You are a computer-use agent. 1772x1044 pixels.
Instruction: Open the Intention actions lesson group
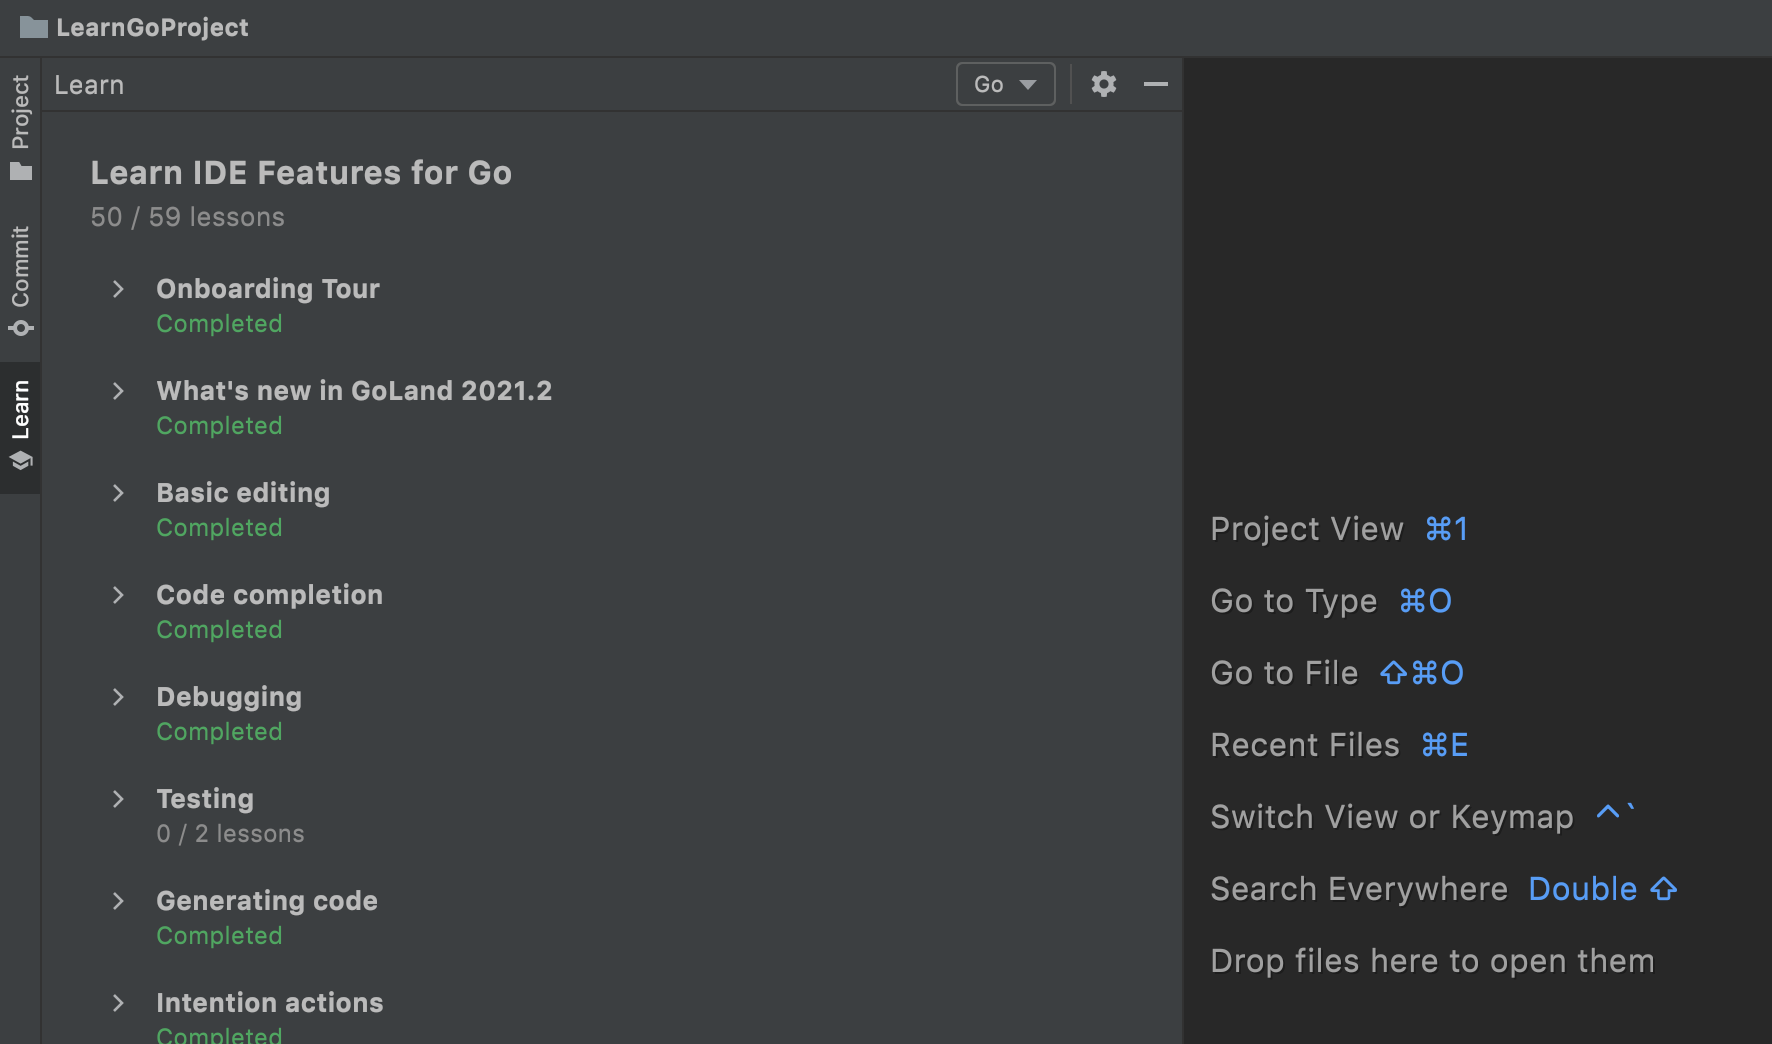coord(270,1003)
